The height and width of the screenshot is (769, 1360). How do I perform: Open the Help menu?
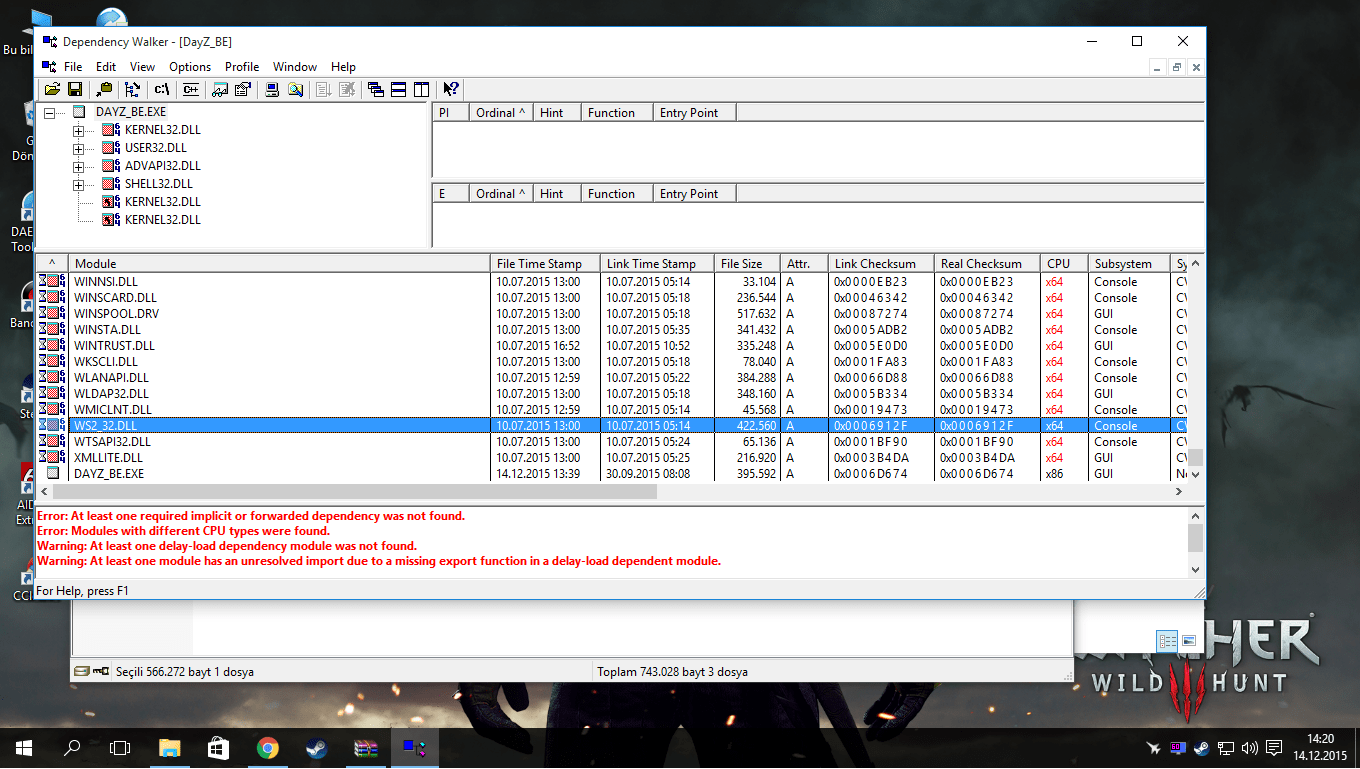[x=343, y=67]
